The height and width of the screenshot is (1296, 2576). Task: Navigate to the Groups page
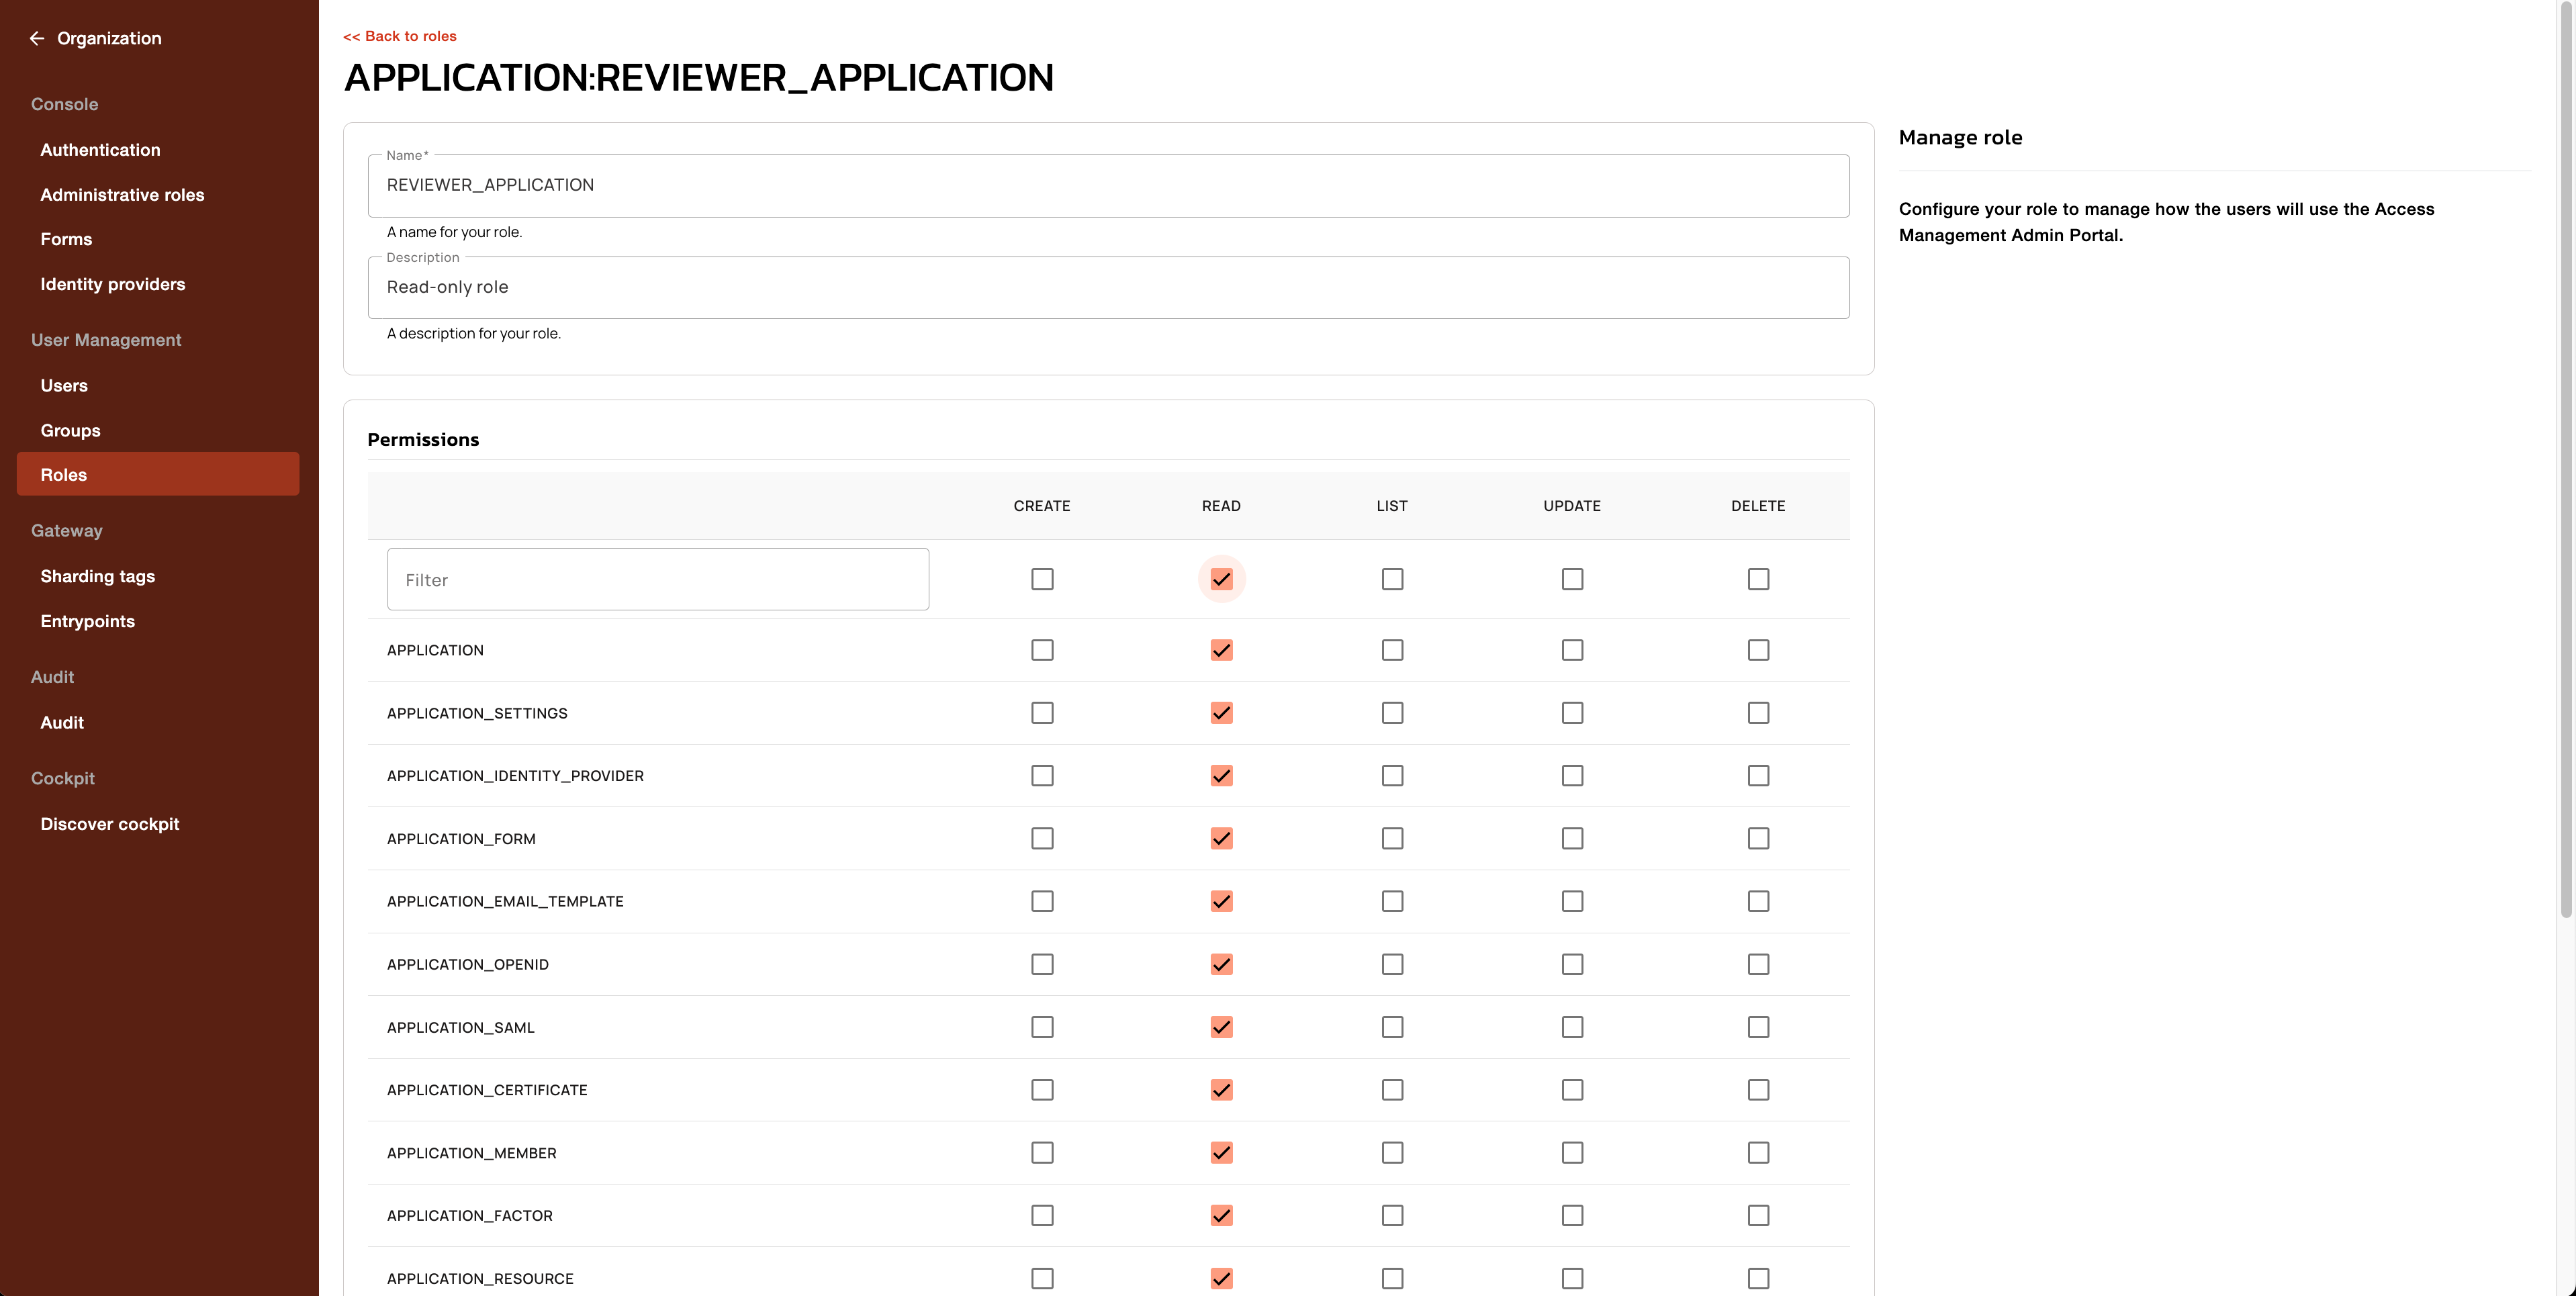point(70,430)
